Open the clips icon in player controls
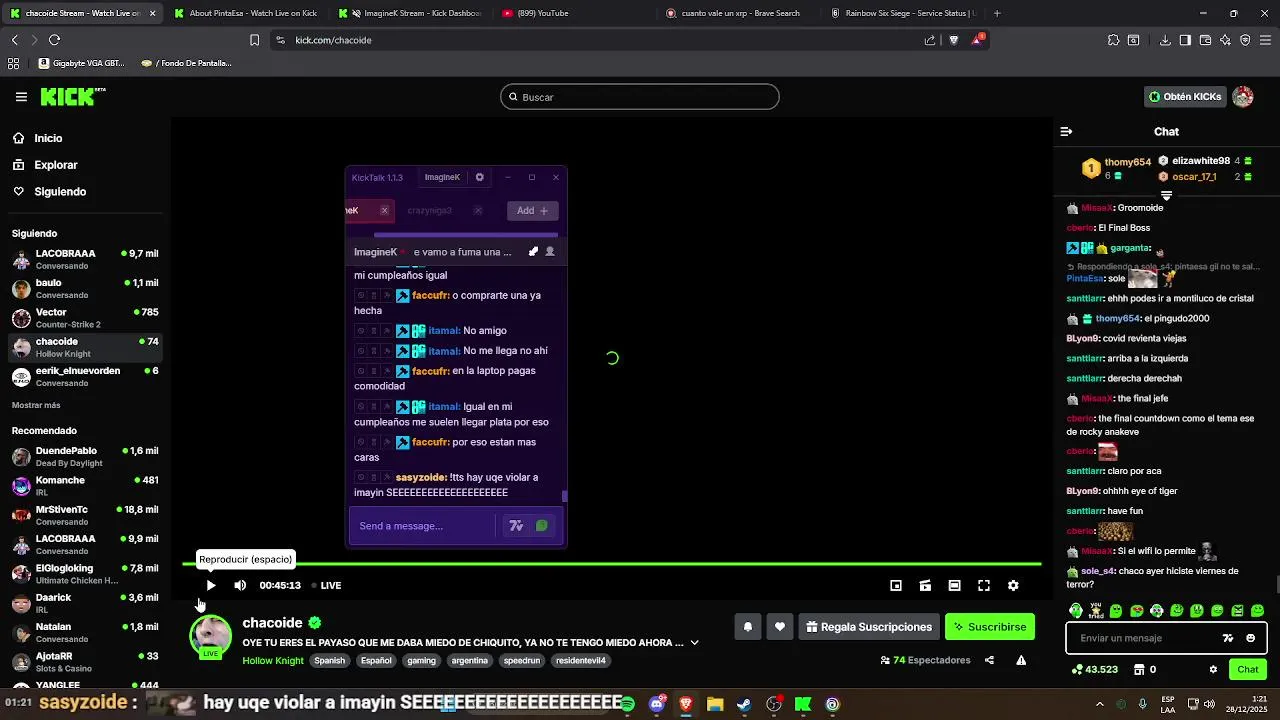1280x720 pixels. click(925, 585)
